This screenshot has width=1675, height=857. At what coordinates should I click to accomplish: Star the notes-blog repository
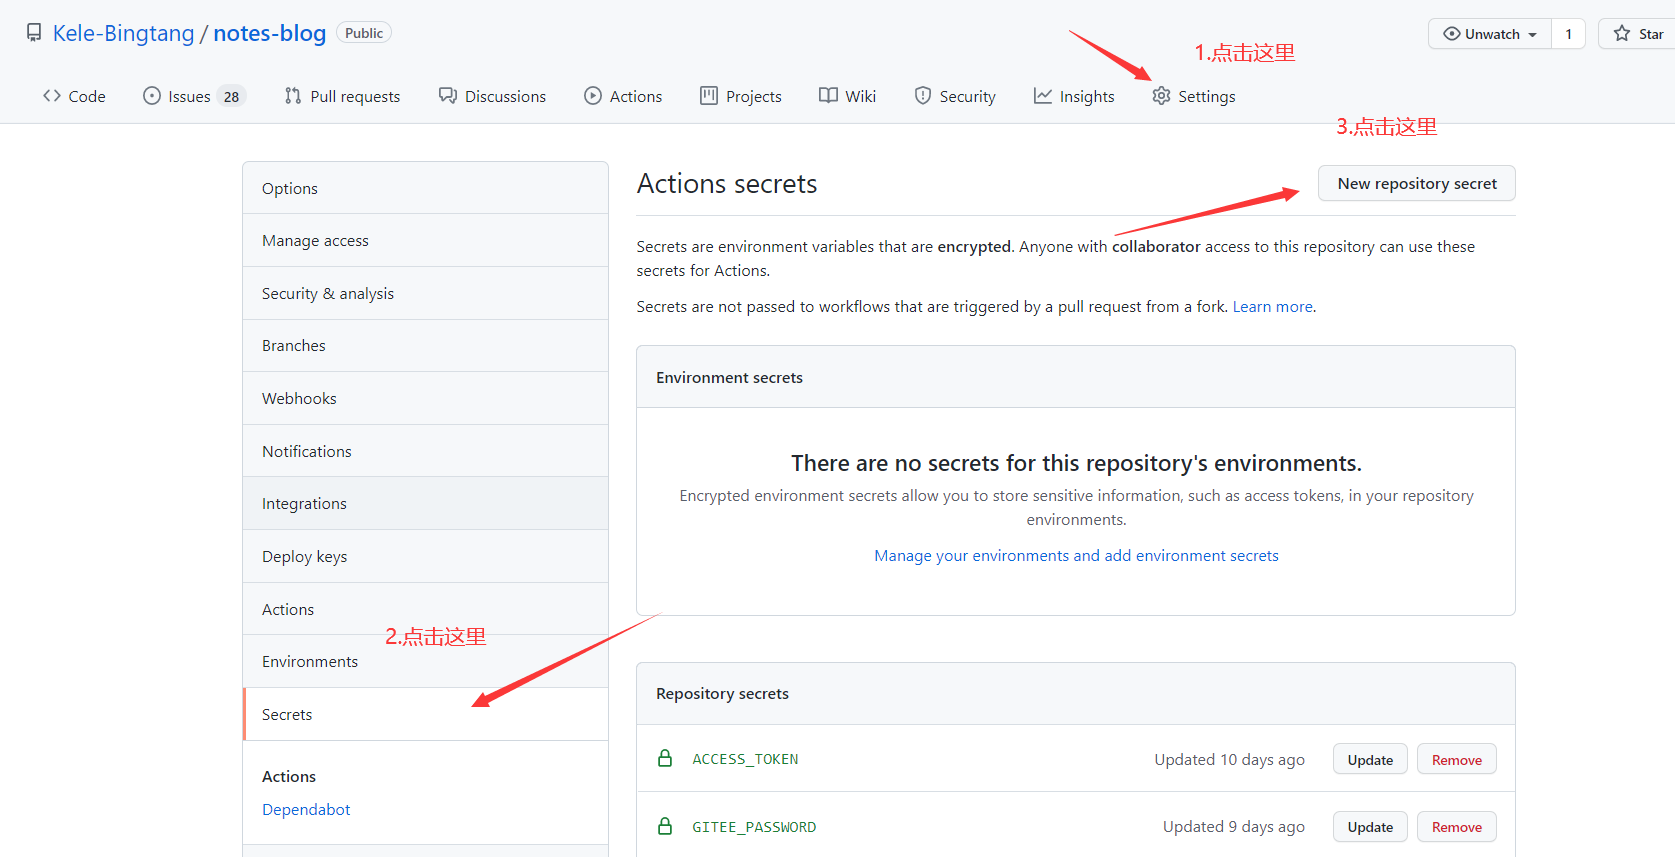tap(1637, 34)
